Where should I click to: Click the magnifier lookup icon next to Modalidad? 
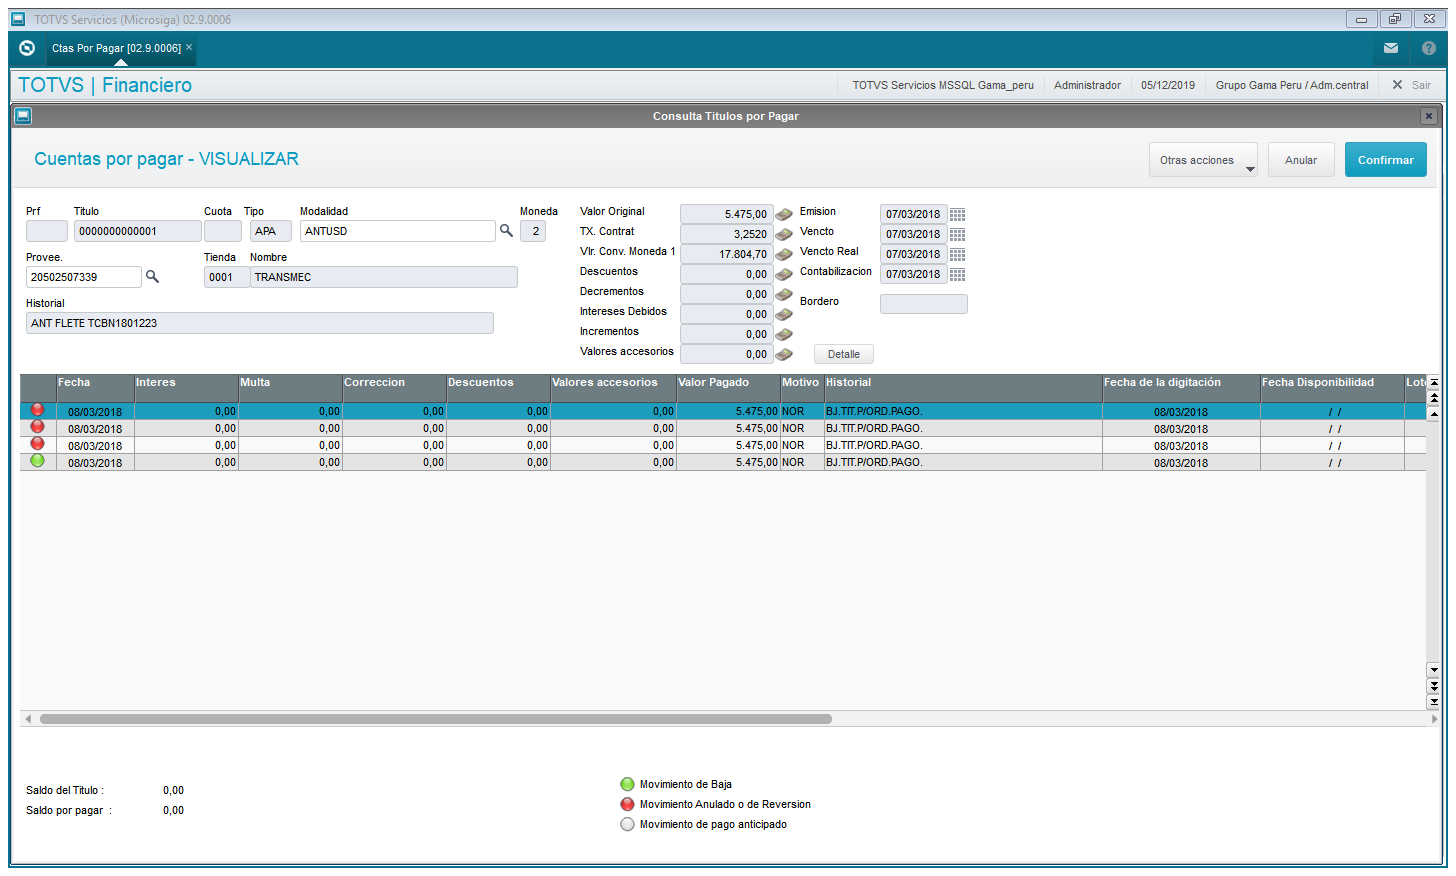click(x=507, y=231)
